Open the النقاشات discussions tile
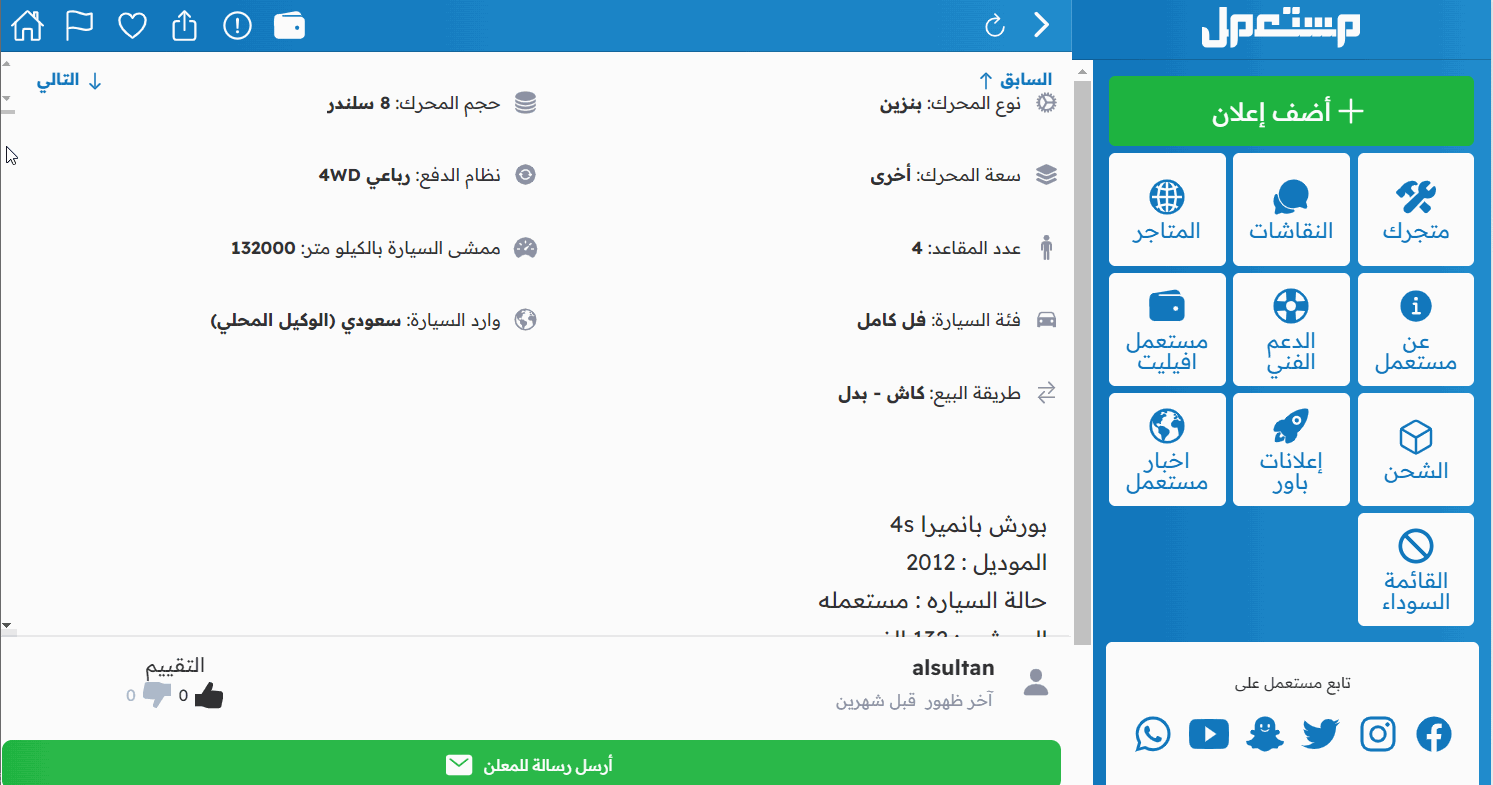This screenshot has height=785, width=1493. (x=1290, y=209)
